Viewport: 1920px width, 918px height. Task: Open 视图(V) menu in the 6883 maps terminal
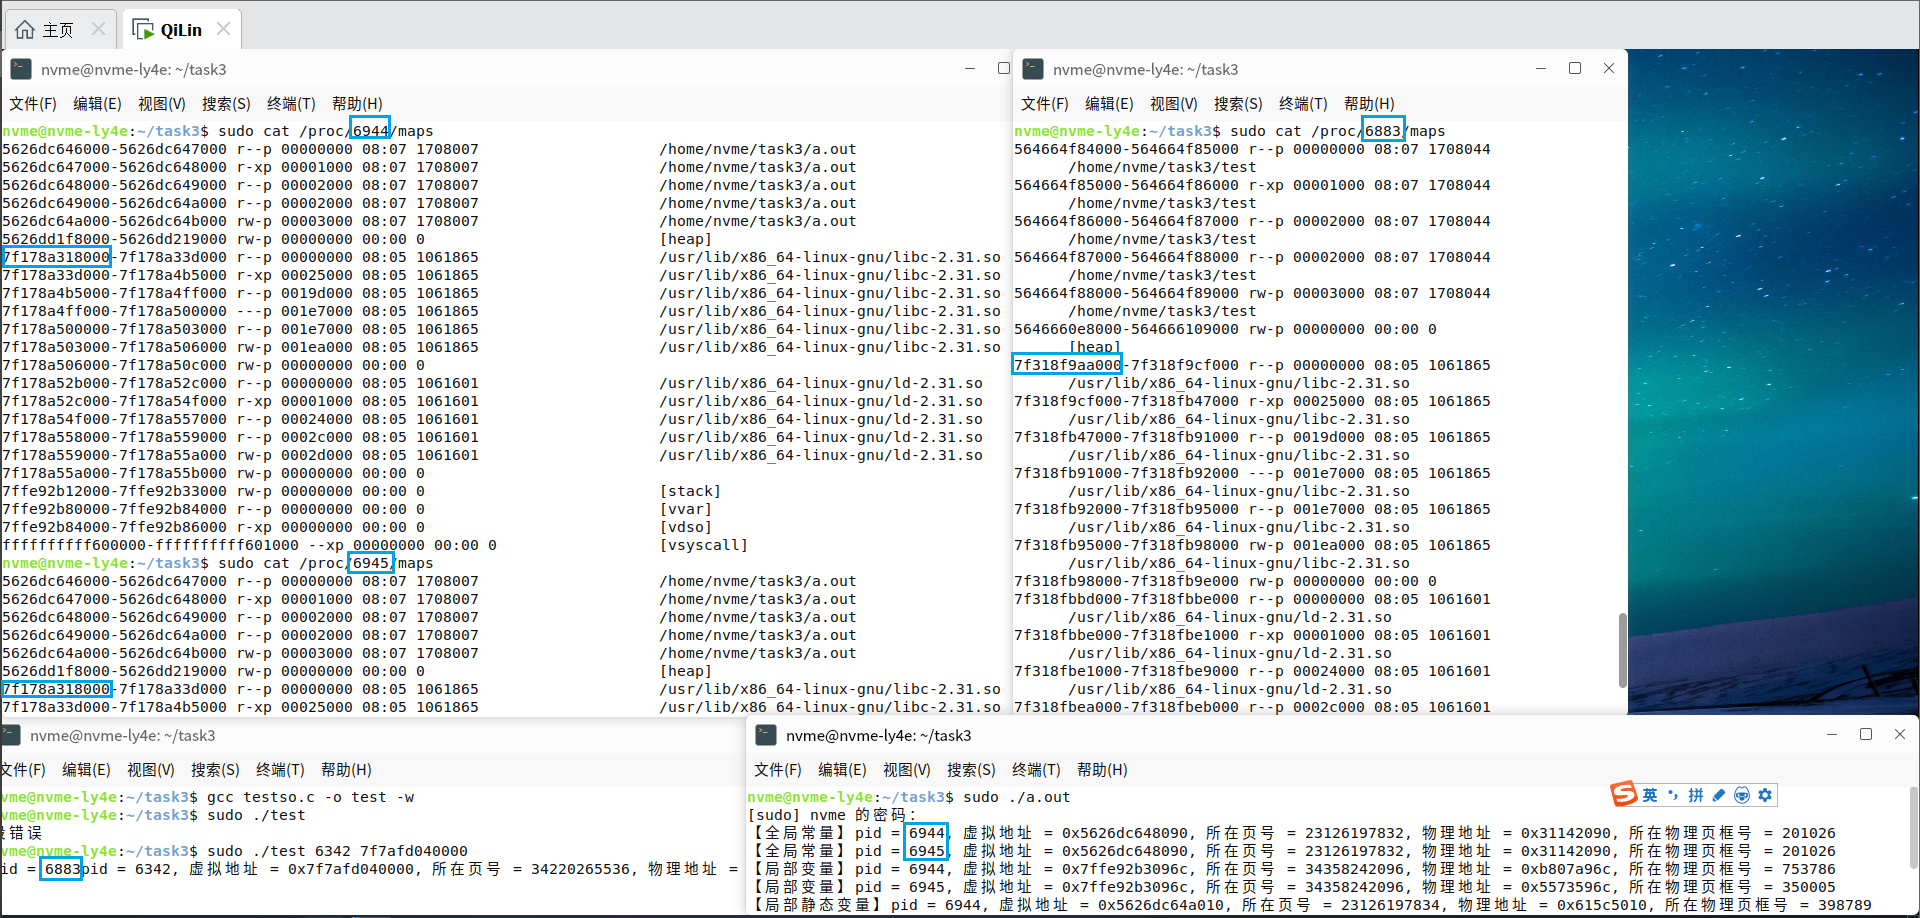(x=1174, y=104)
